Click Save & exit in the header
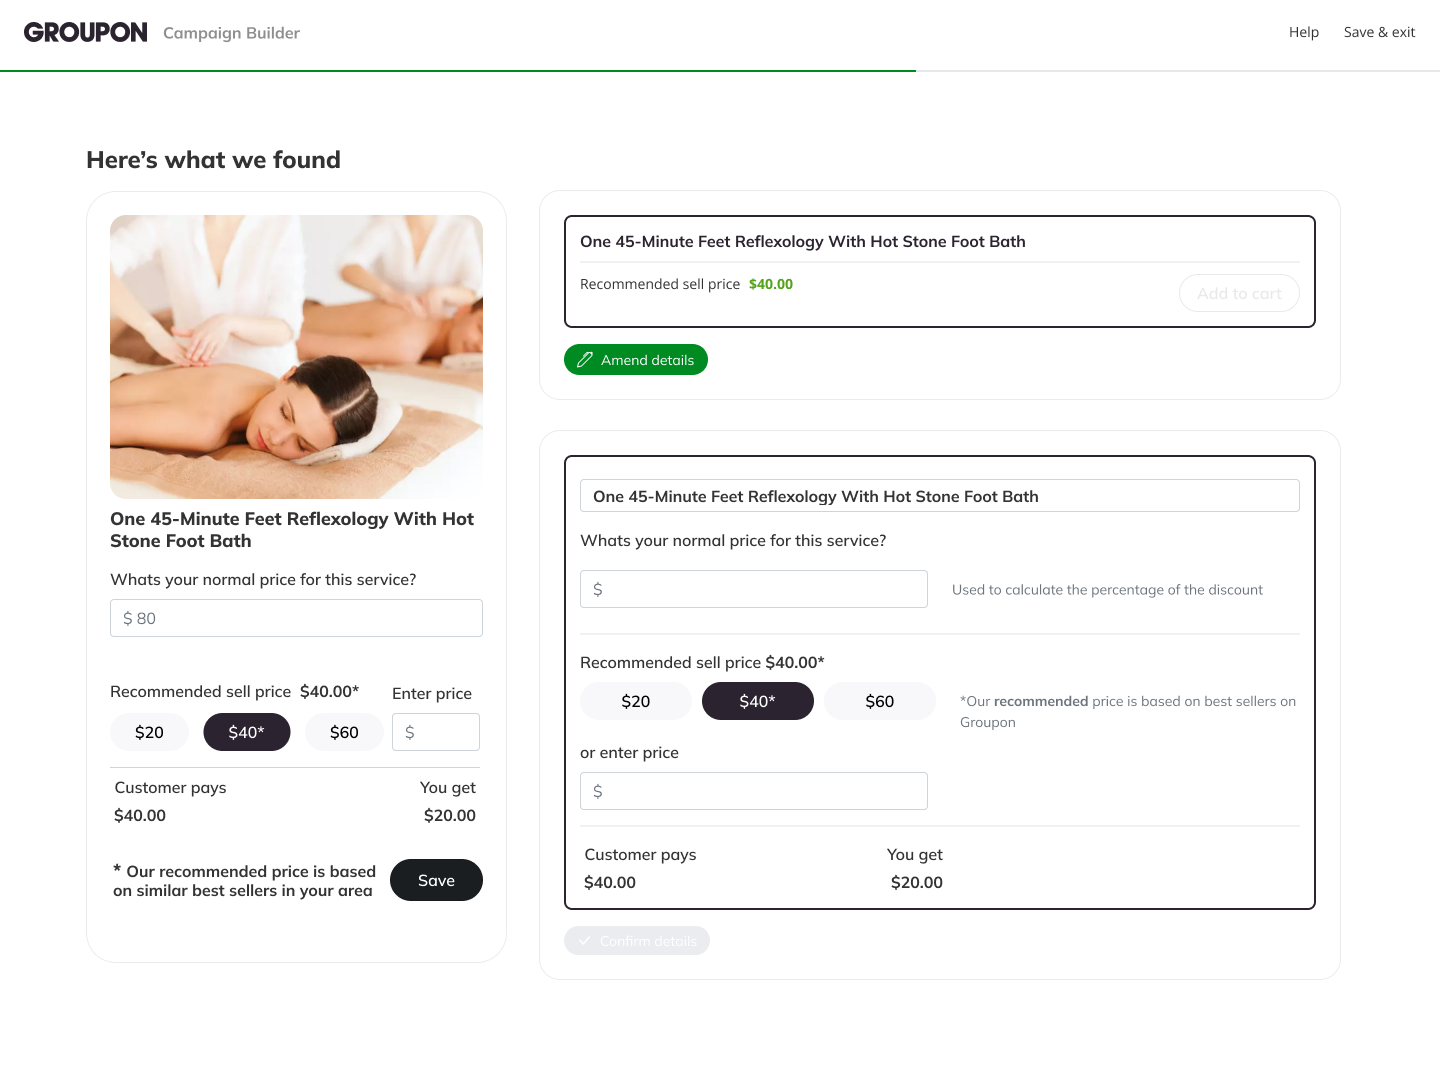Image resolution: width=1440 pixels, height=1080 pixels. coord(1379,32)
